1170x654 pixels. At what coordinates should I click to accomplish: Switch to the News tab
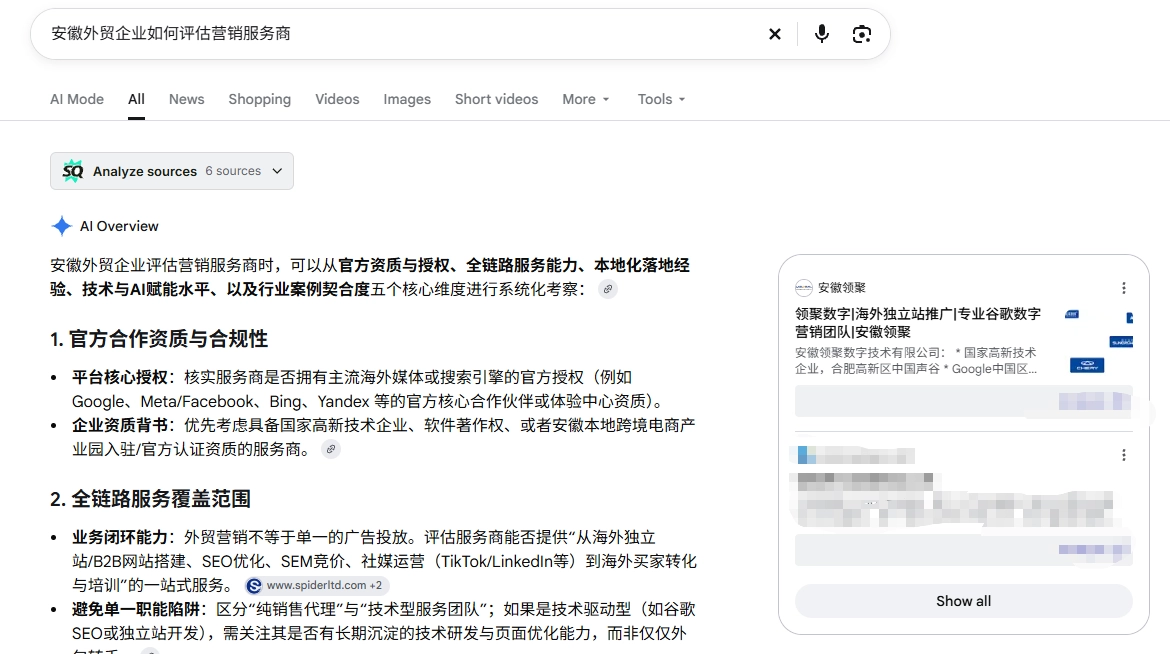click(187, 99)
